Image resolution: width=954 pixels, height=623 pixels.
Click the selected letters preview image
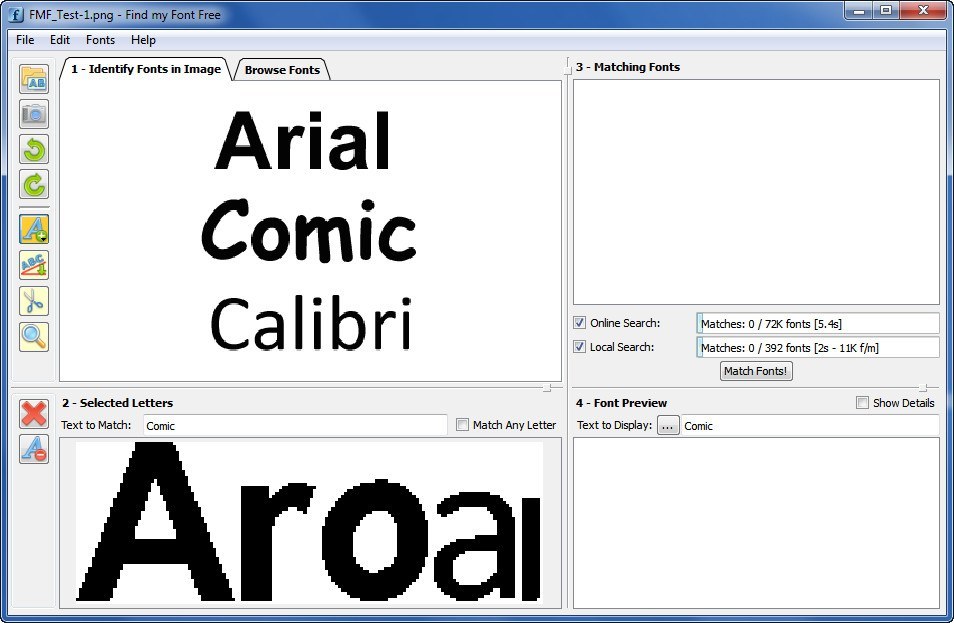tap(310, 522)
